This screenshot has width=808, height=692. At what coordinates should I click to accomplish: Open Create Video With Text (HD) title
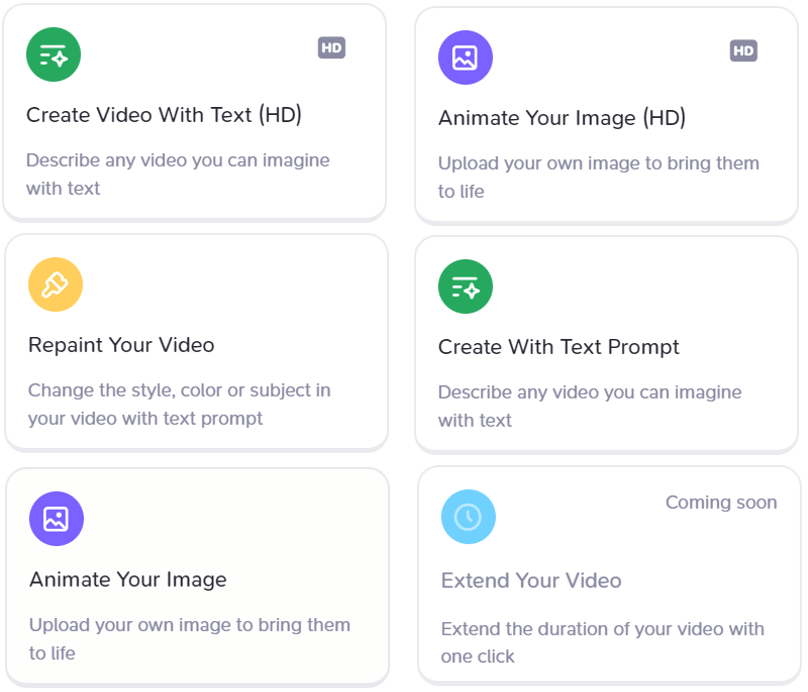pyautogui.click(x=164, y=115)
